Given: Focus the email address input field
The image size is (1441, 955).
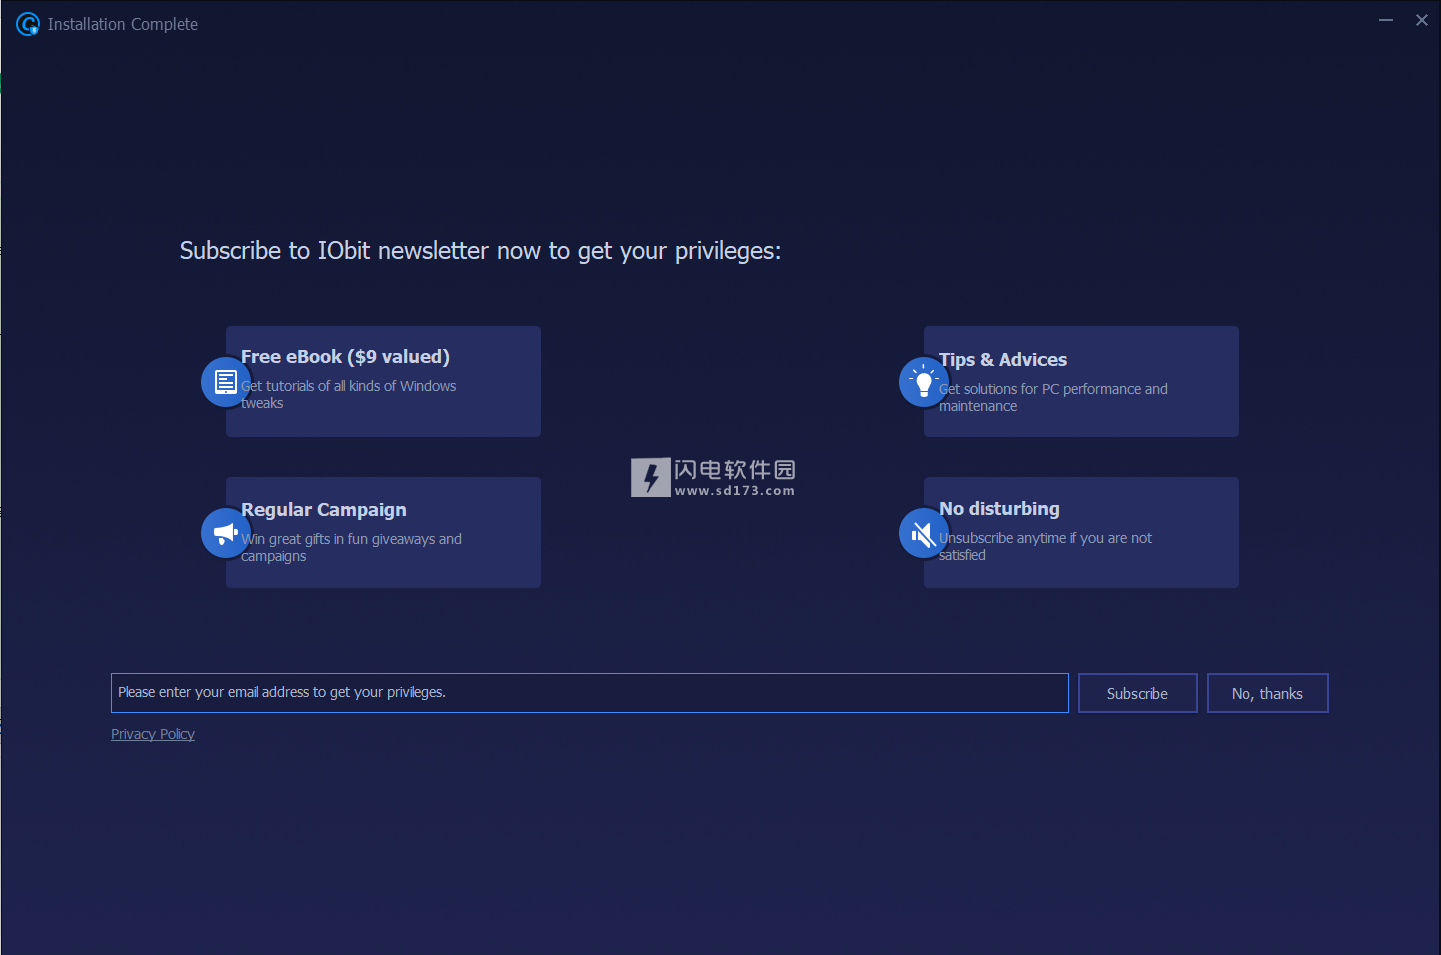Looking at the screenshot, I should [x=590, y=693].
